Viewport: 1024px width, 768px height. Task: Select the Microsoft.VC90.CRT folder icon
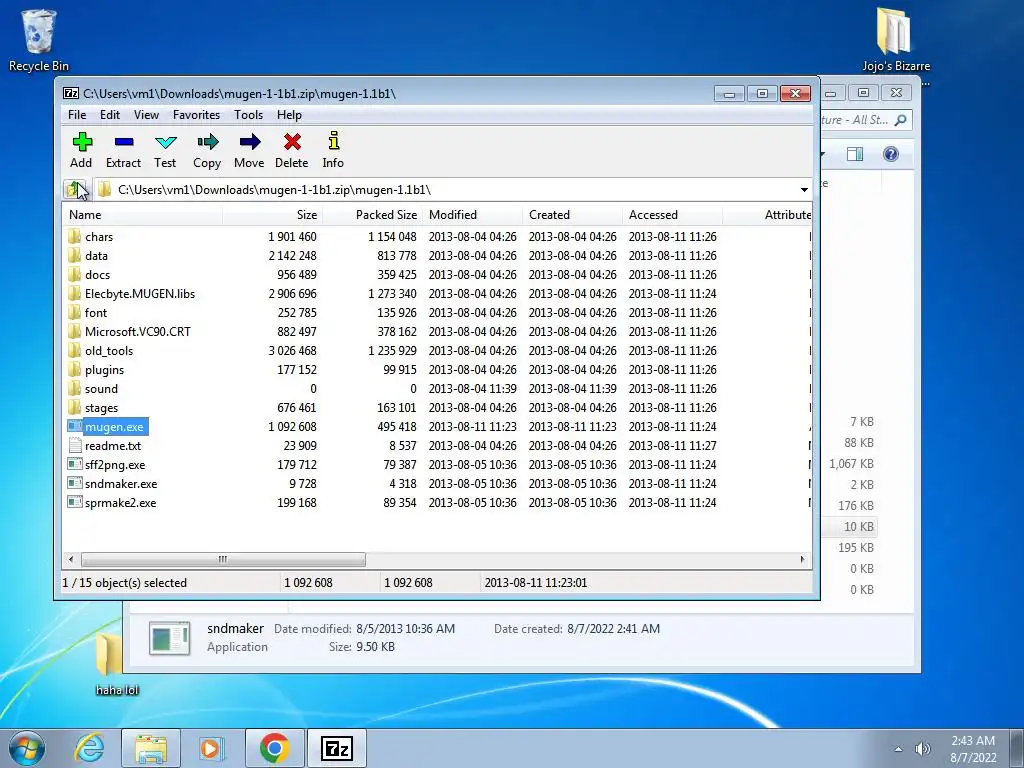(x=74, y=331)
